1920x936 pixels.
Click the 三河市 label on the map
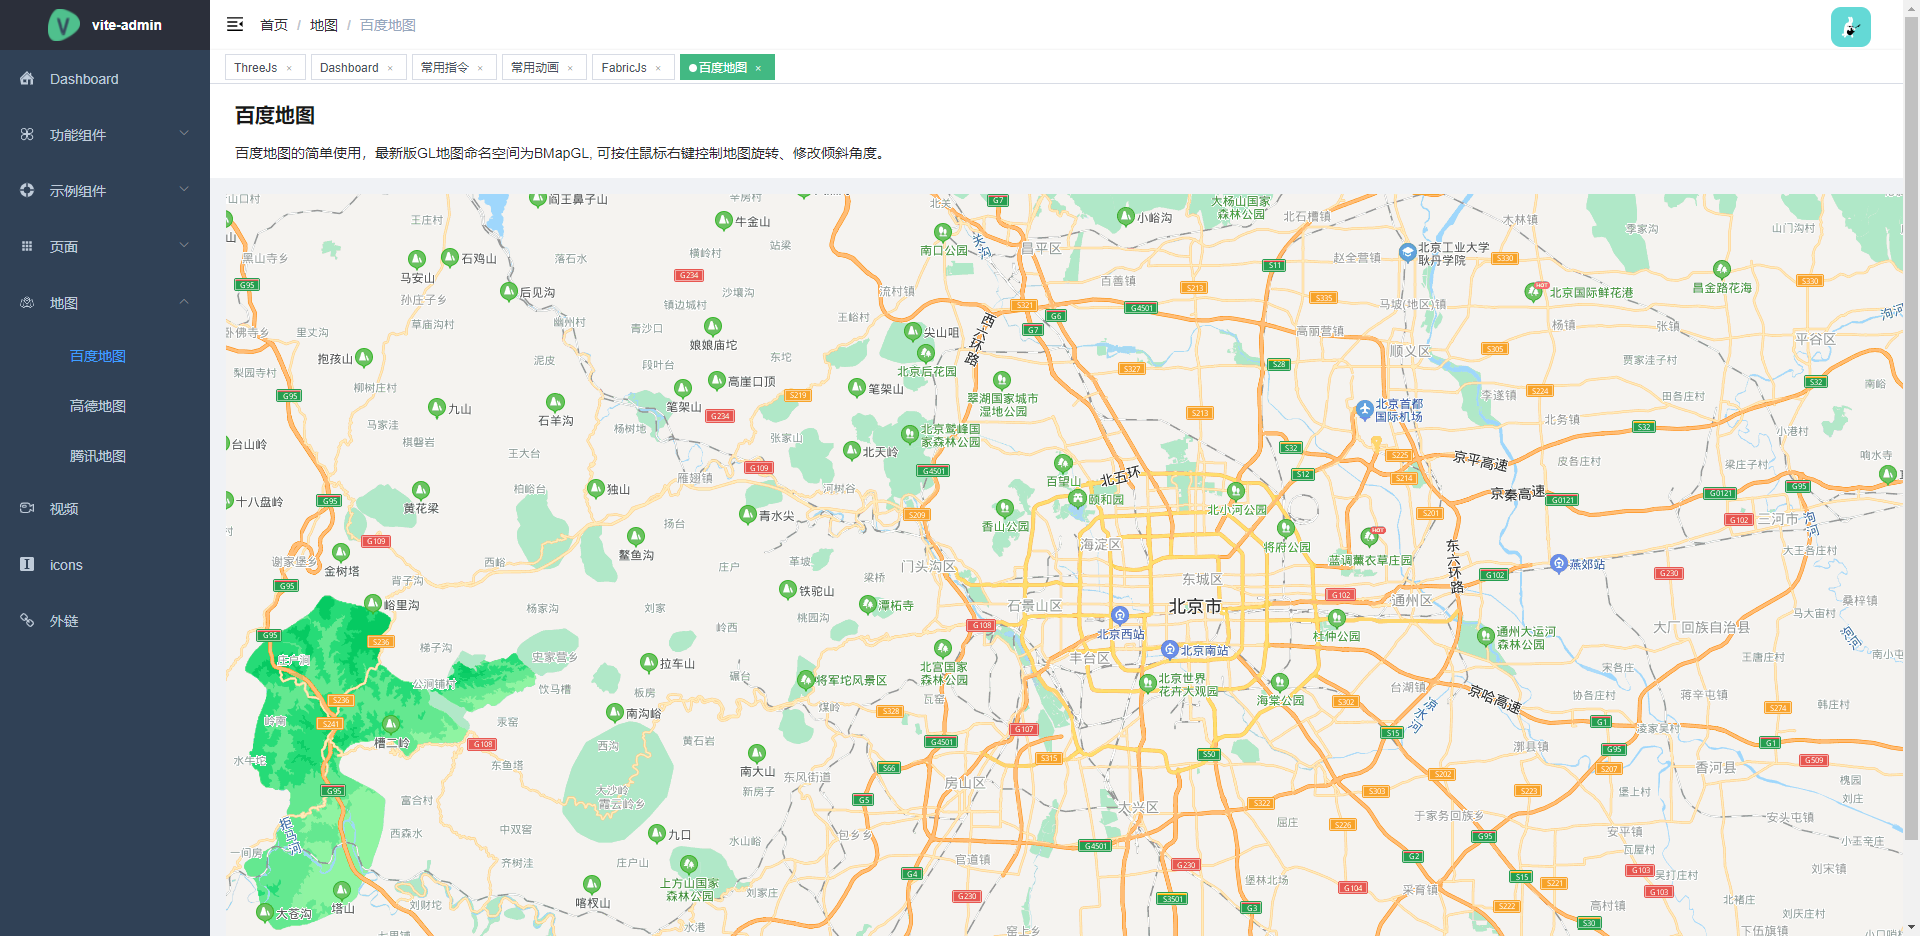point(1778,519)
